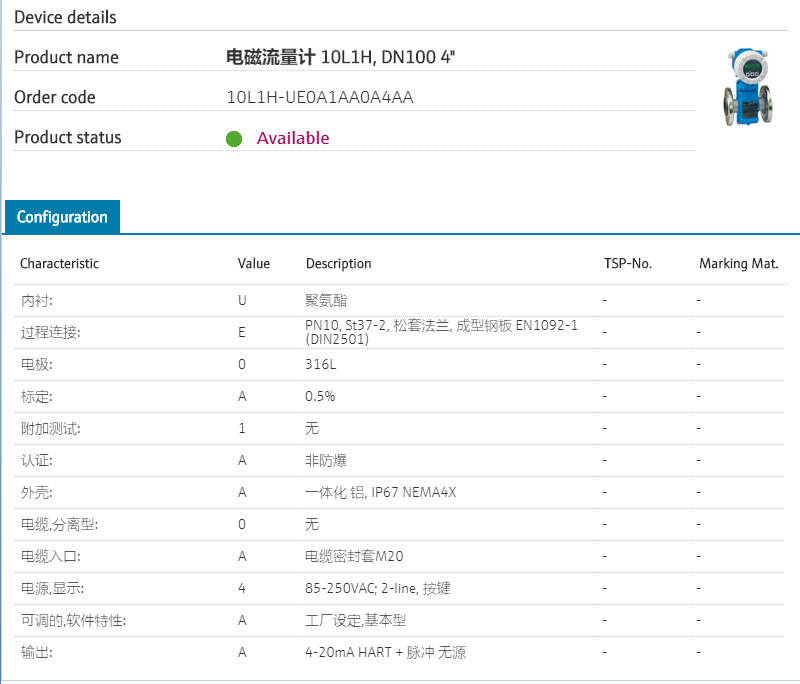Click the Description column header
The image size is (800, 684).
[x=338, y=264]
